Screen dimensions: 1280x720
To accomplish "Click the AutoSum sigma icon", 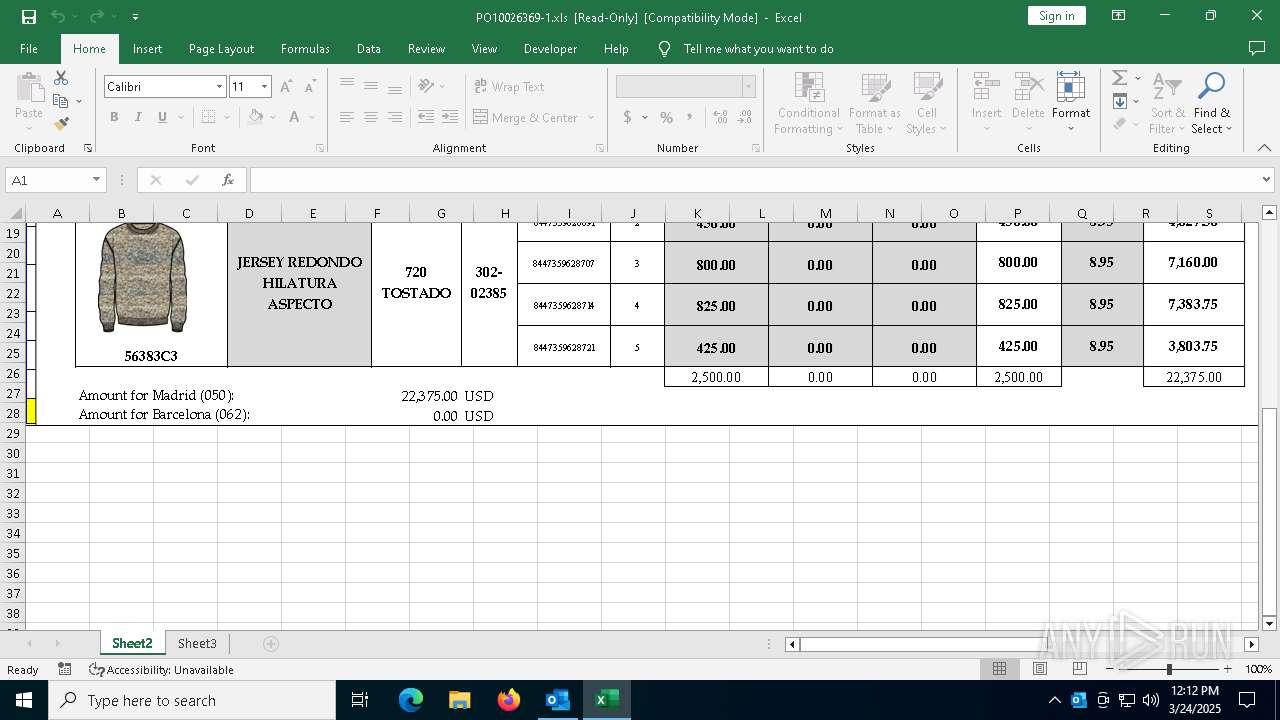I will click(x=1119, y=78).
